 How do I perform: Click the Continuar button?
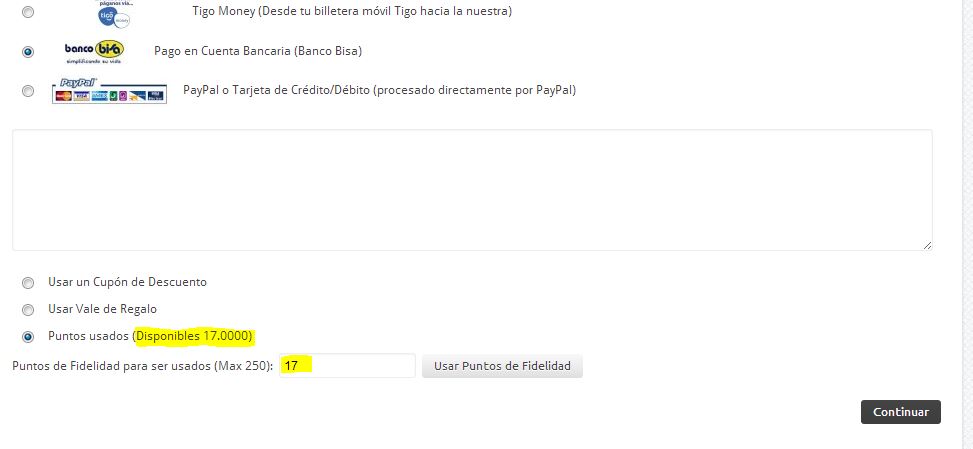900,412
